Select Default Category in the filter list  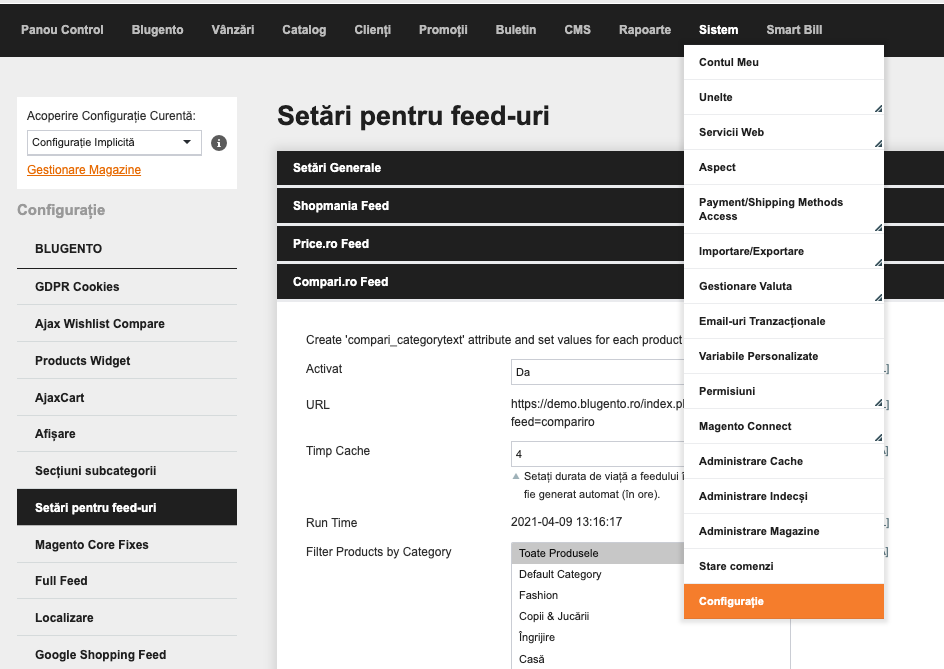[598, 574]
